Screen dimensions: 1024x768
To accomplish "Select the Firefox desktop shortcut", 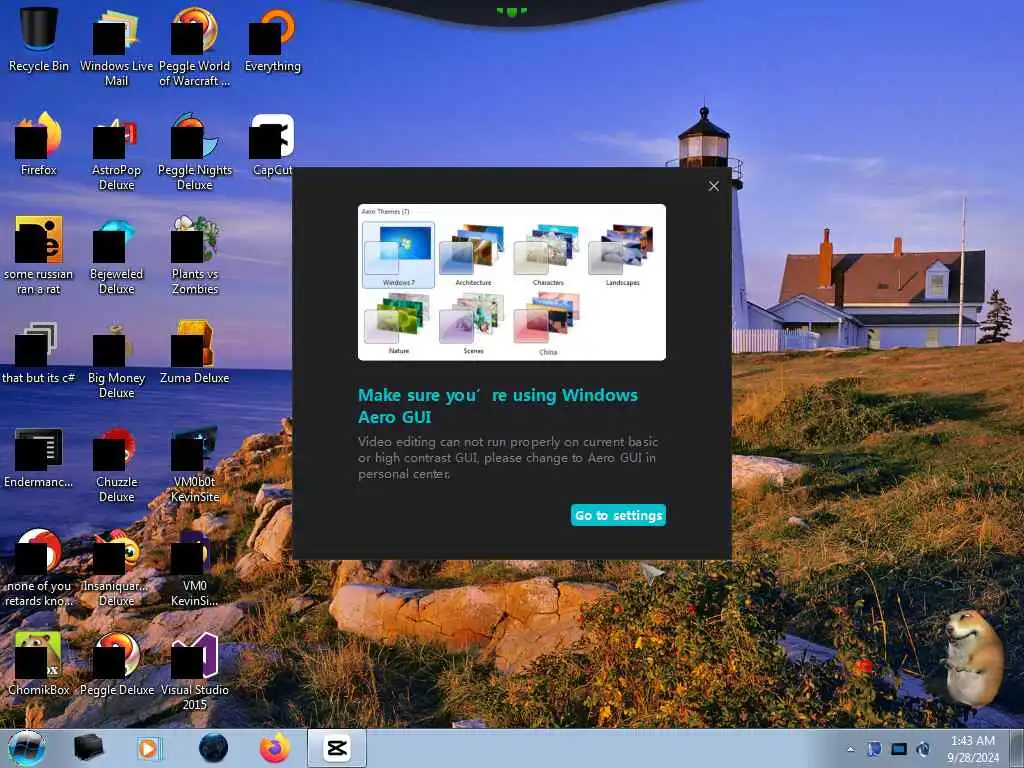I will tap(39, 144).
